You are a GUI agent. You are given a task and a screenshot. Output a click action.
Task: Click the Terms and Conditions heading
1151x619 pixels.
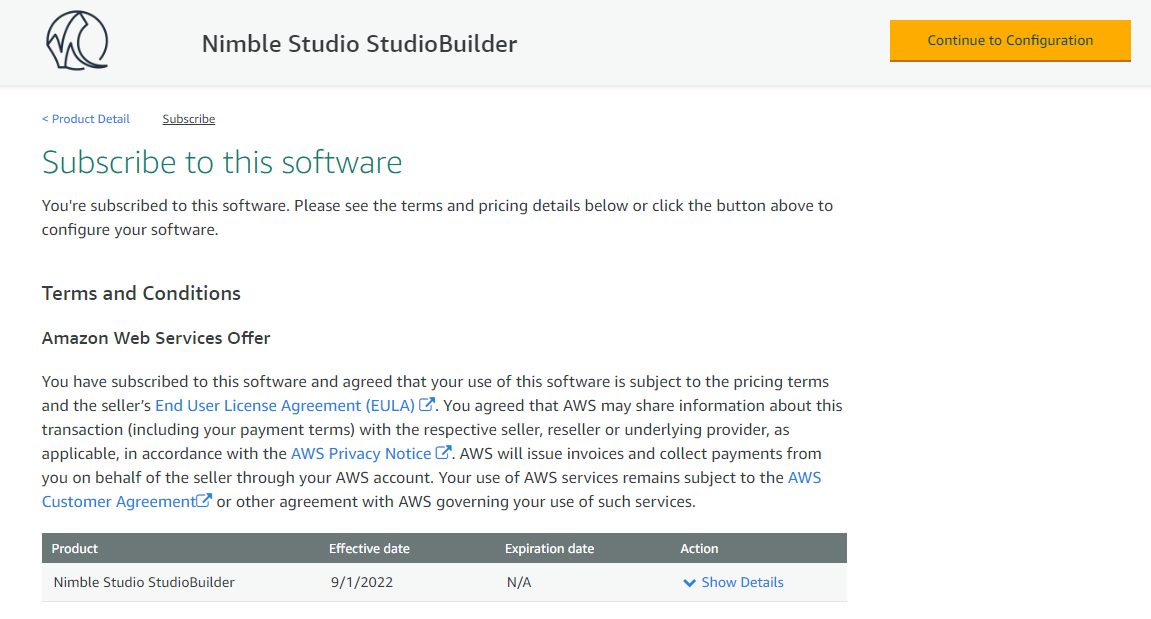[141, 293]
